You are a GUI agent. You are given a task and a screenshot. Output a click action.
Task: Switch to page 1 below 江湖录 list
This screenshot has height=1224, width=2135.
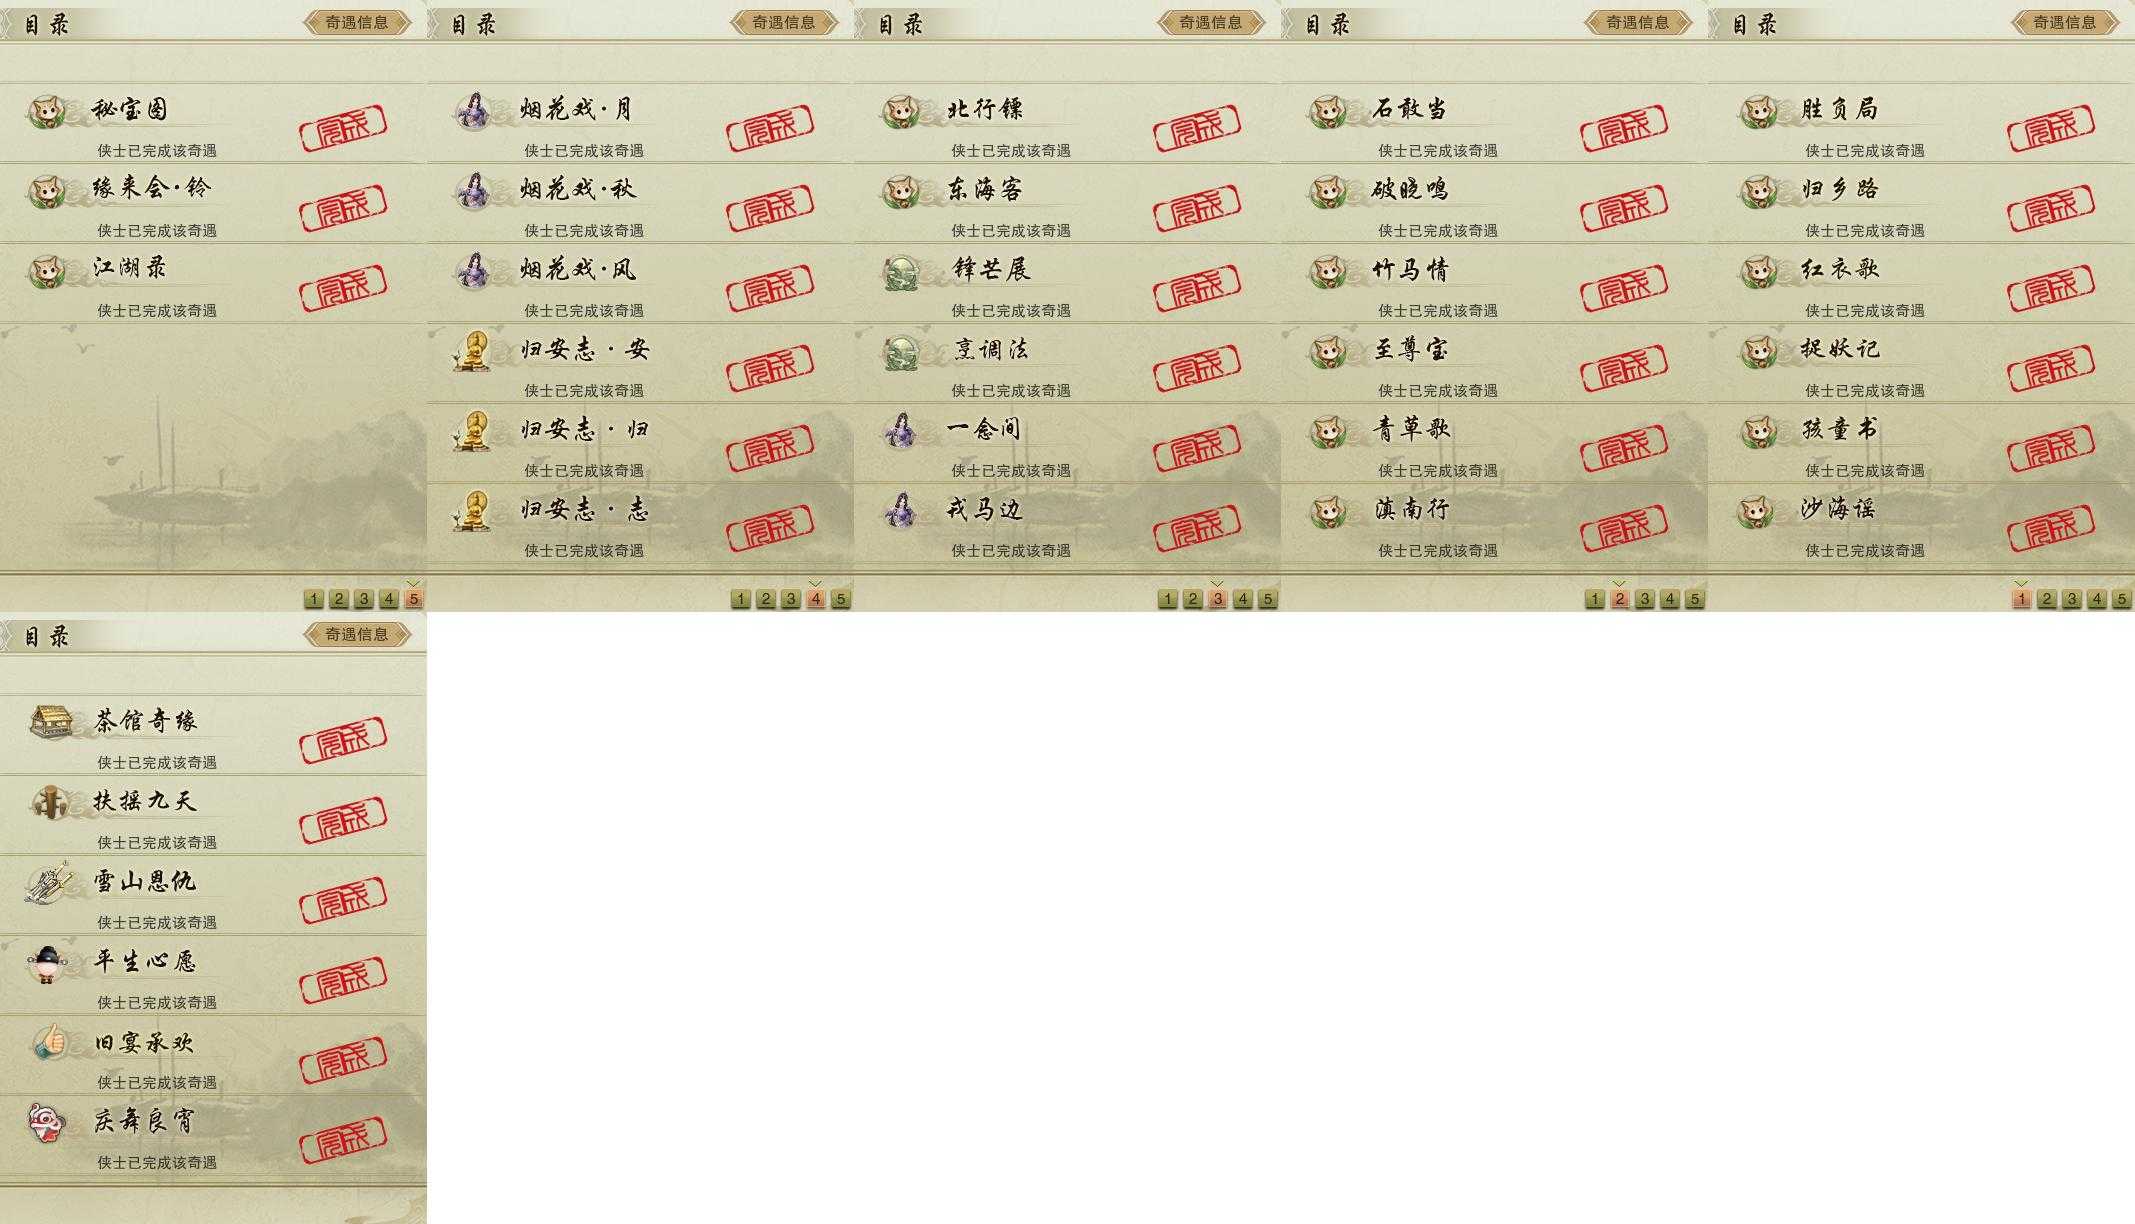point(314,598)
